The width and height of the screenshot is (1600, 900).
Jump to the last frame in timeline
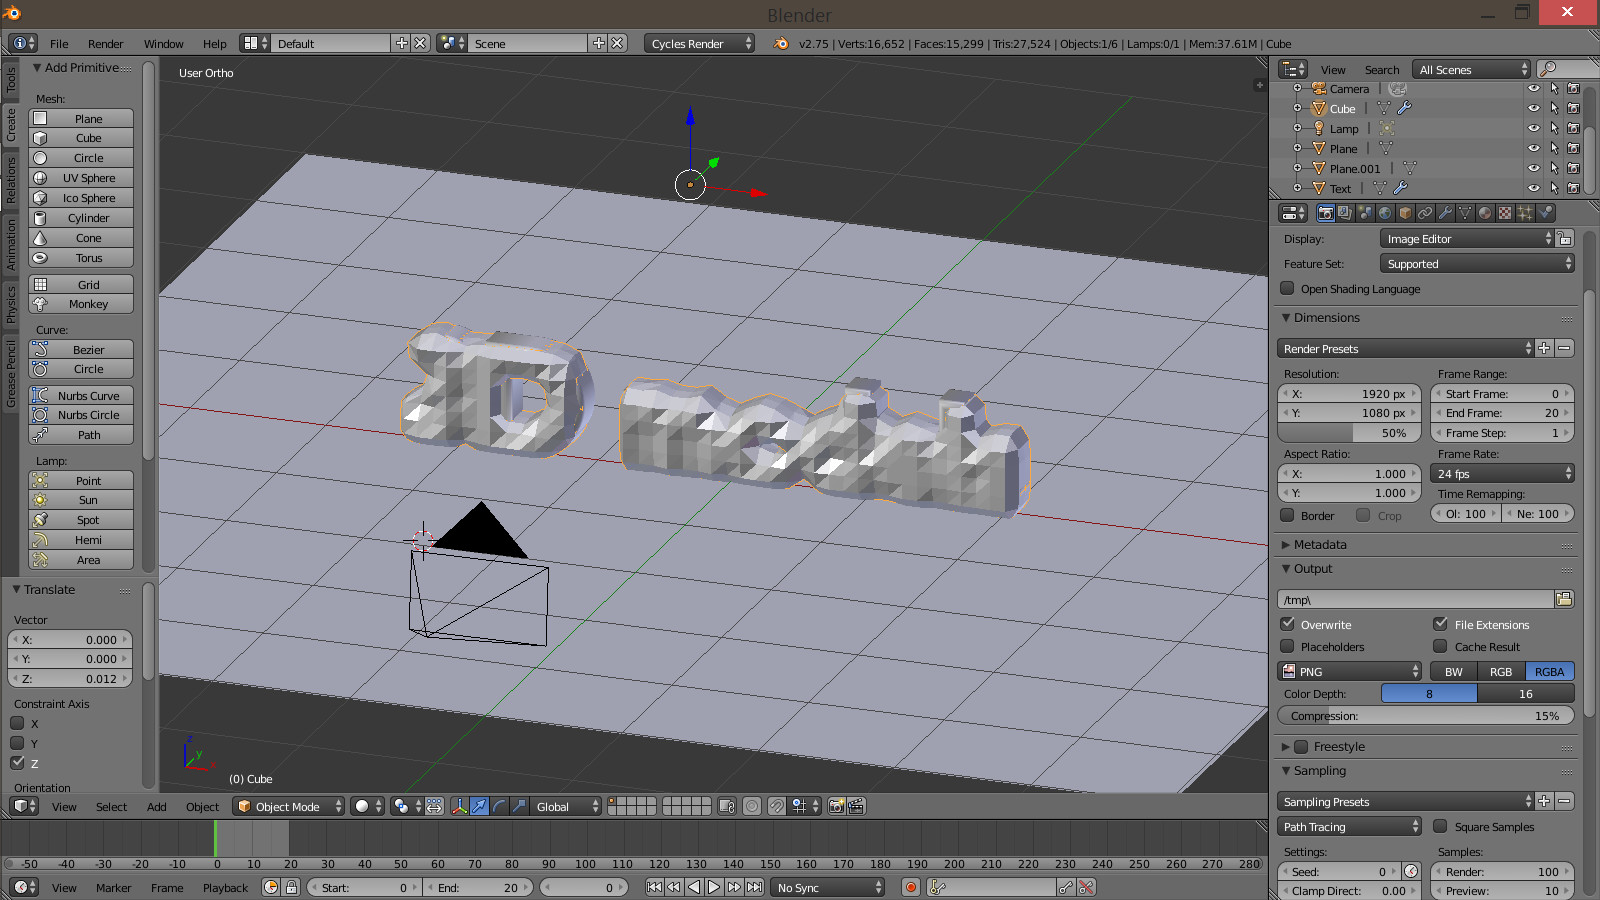(x=754, y=887)
